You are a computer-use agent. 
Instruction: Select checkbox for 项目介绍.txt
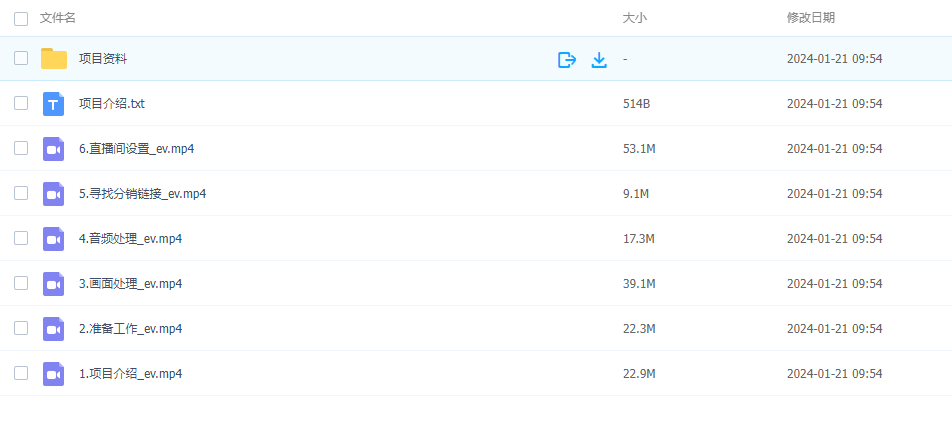(x=21, y=103)
